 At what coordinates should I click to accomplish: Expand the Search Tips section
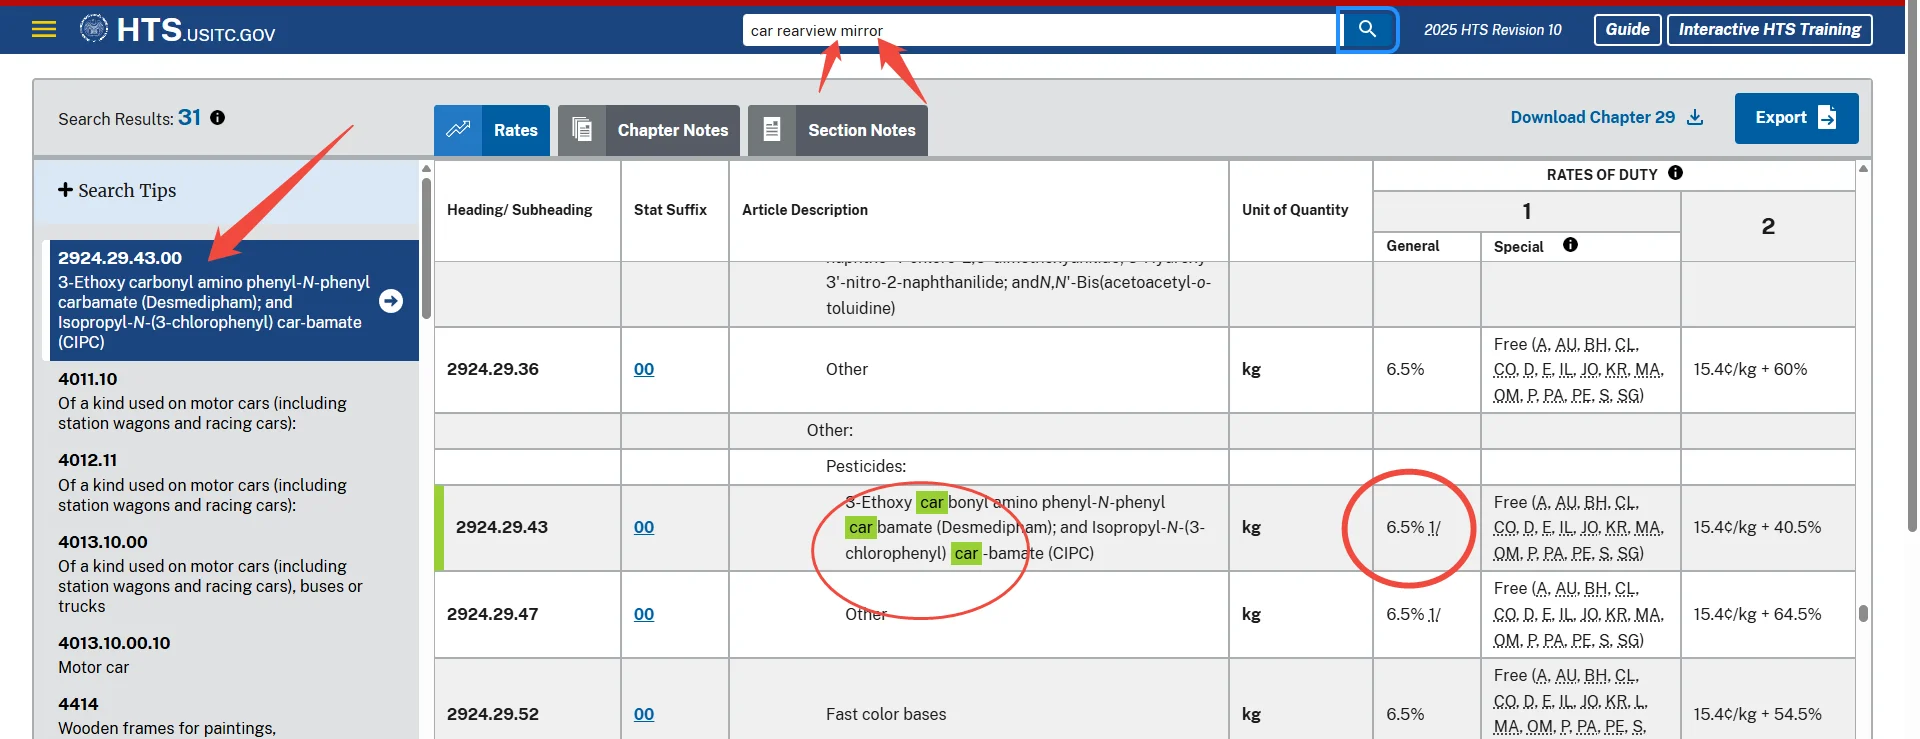117,190
